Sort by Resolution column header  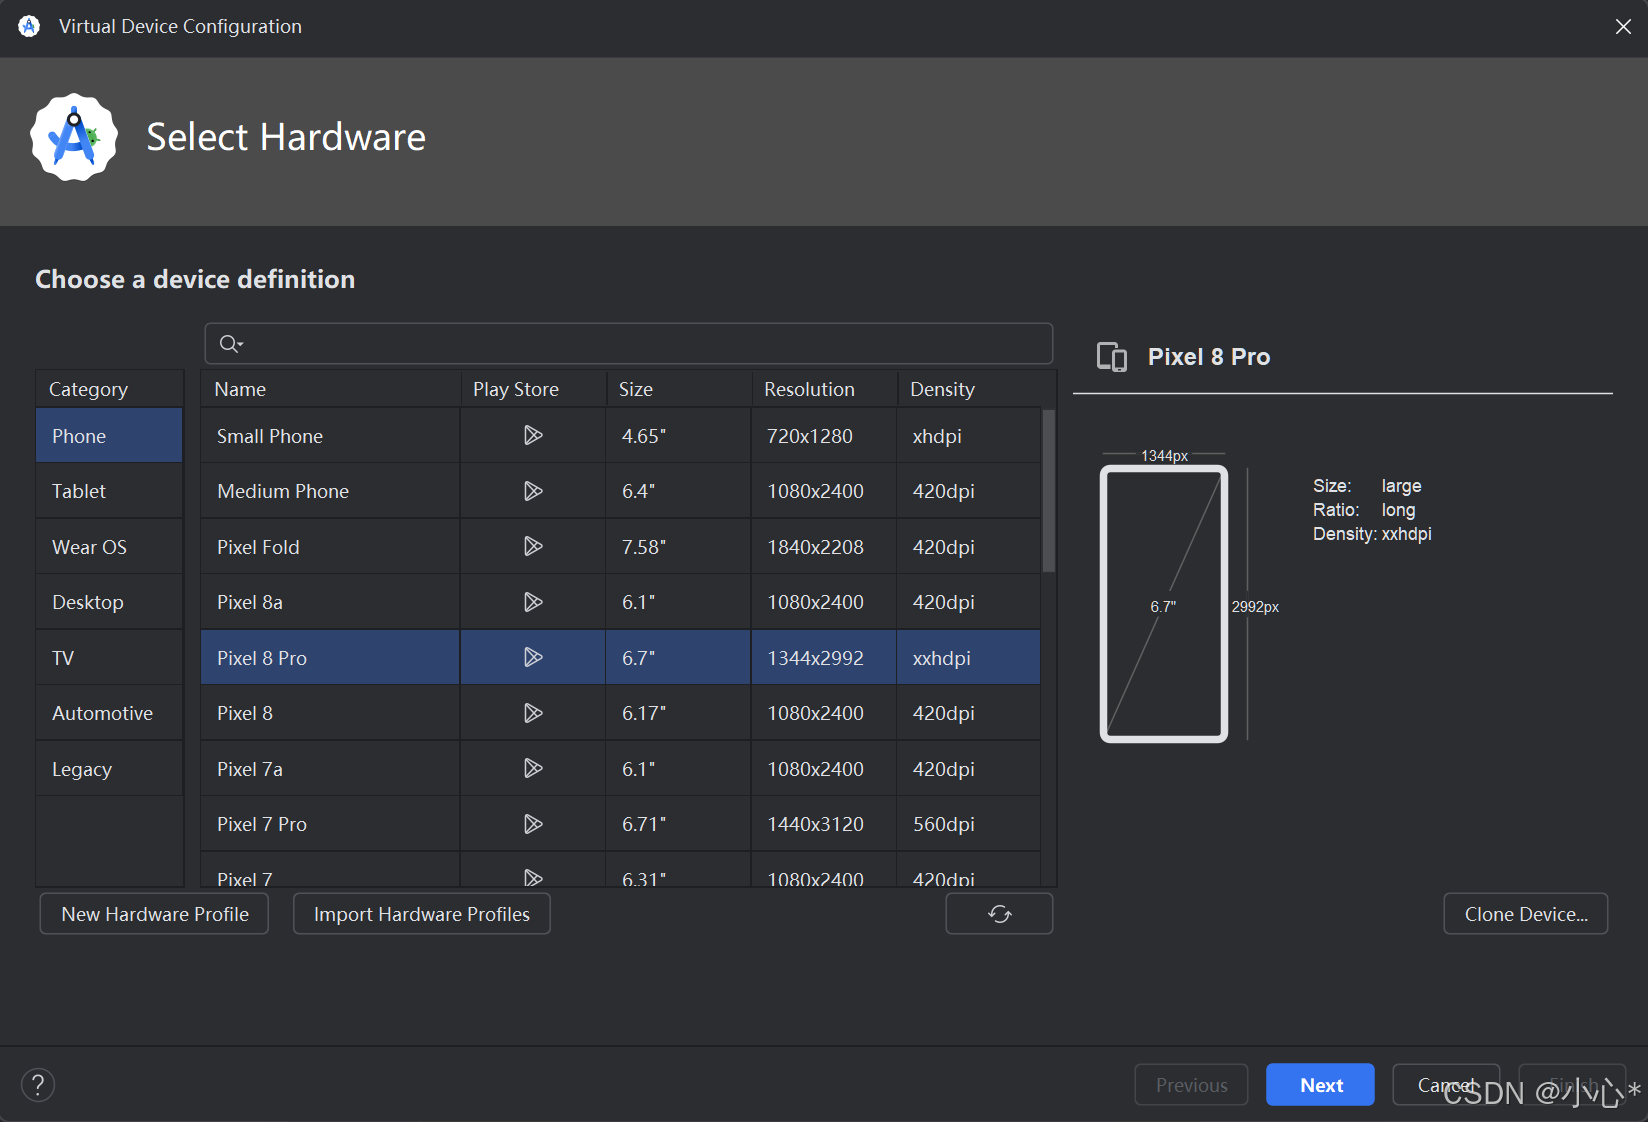pyautogui.click(x=824, y=389)
